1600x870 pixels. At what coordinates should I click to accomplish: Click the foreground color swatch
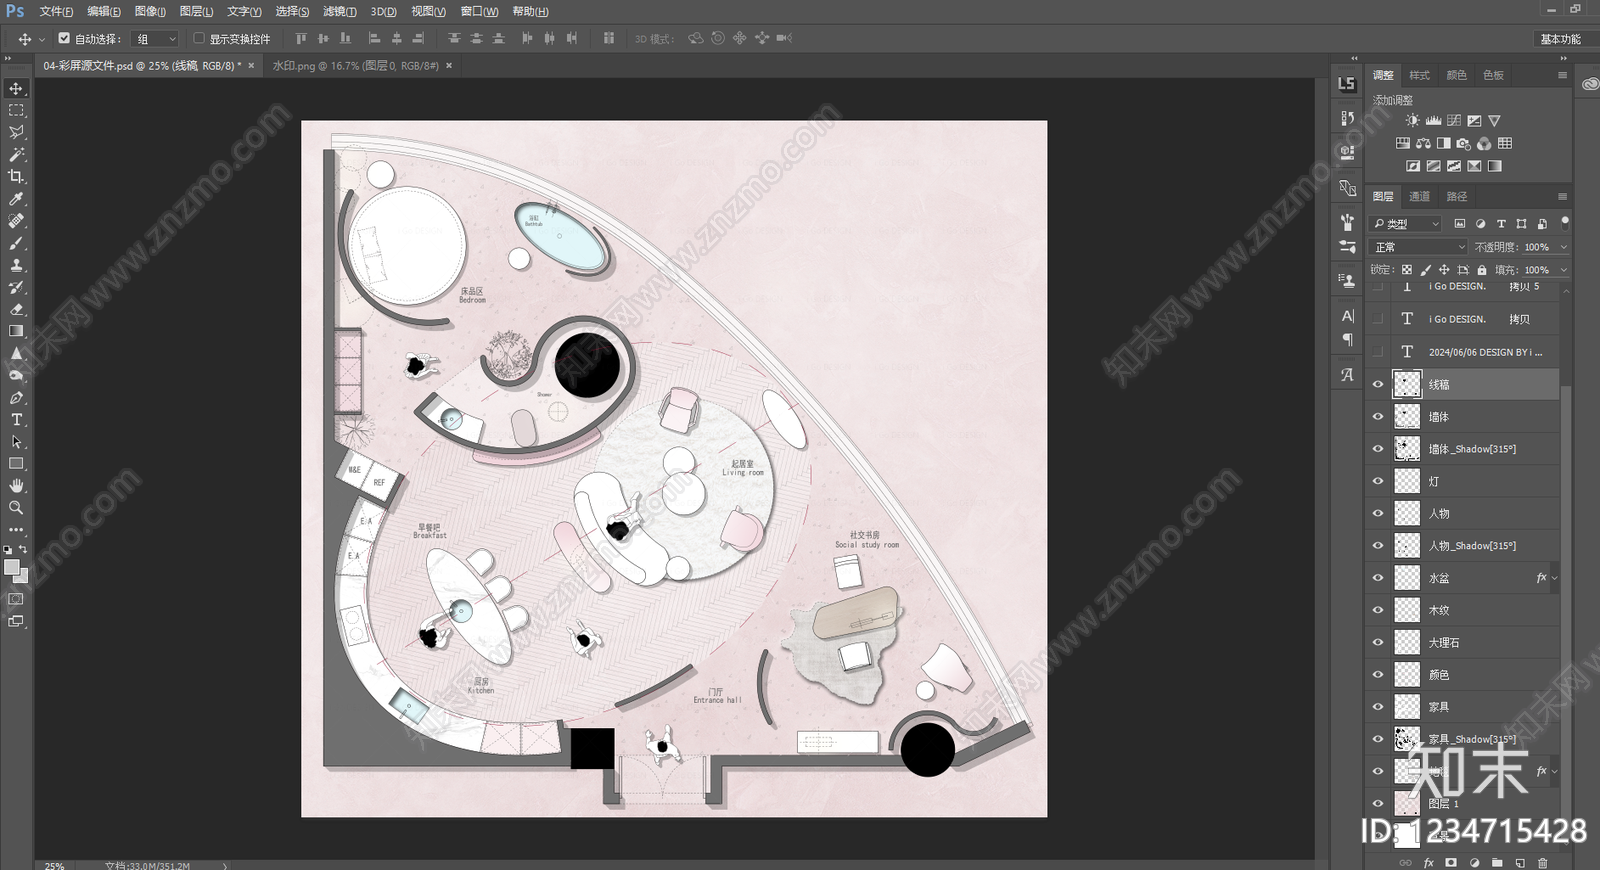click(11, 567)
